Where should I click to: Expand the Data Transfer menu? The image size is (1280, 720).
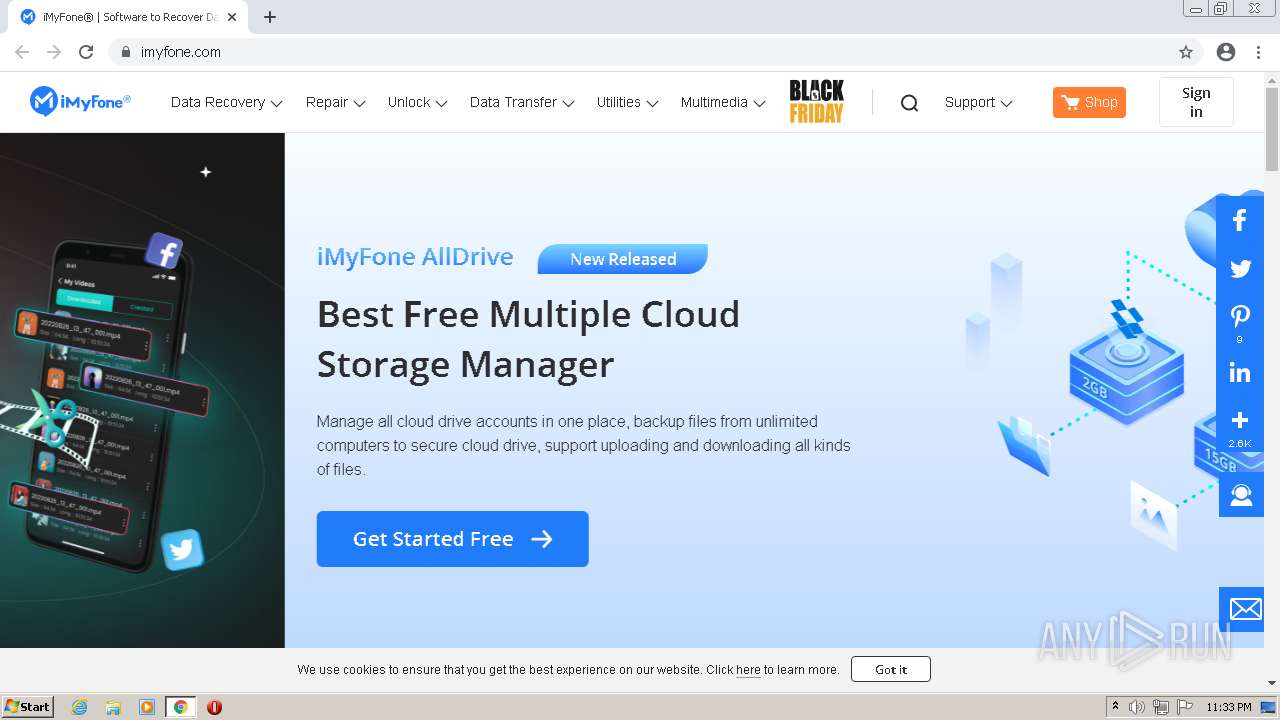(522, 102)
